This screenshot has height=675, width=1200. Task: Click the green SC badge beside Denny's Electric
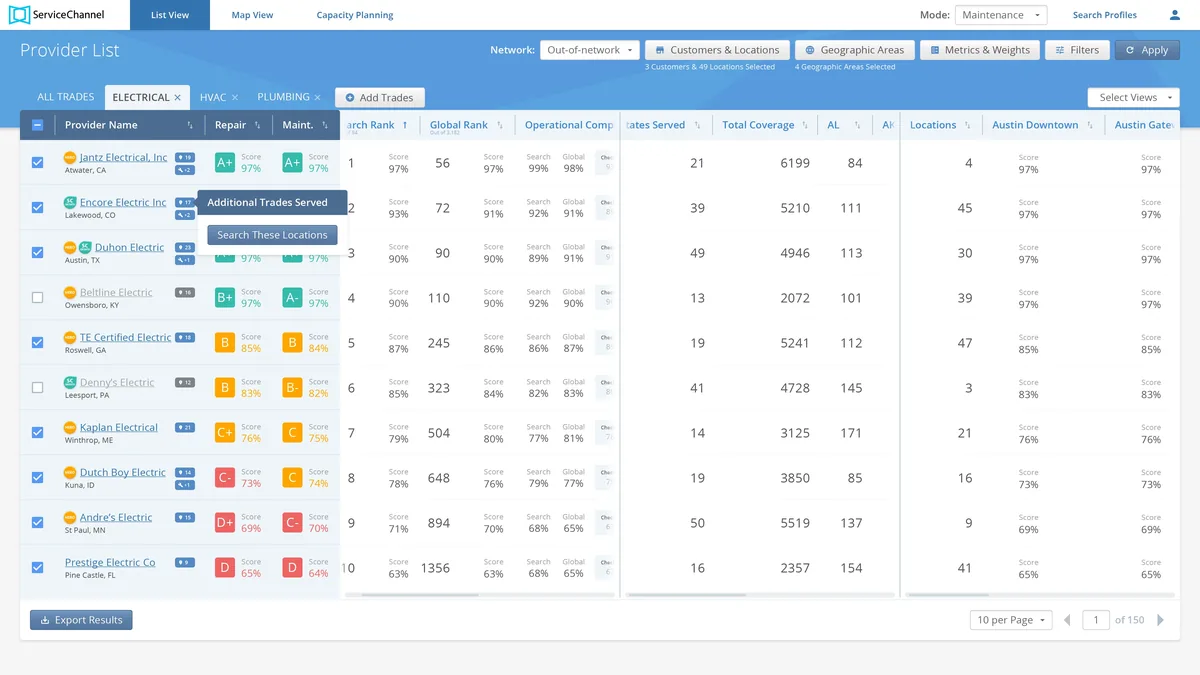tap(70, 383)
